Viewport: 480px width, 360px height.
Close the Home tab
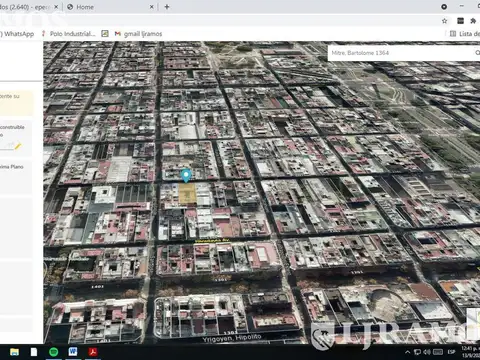[x=151, y=7]
